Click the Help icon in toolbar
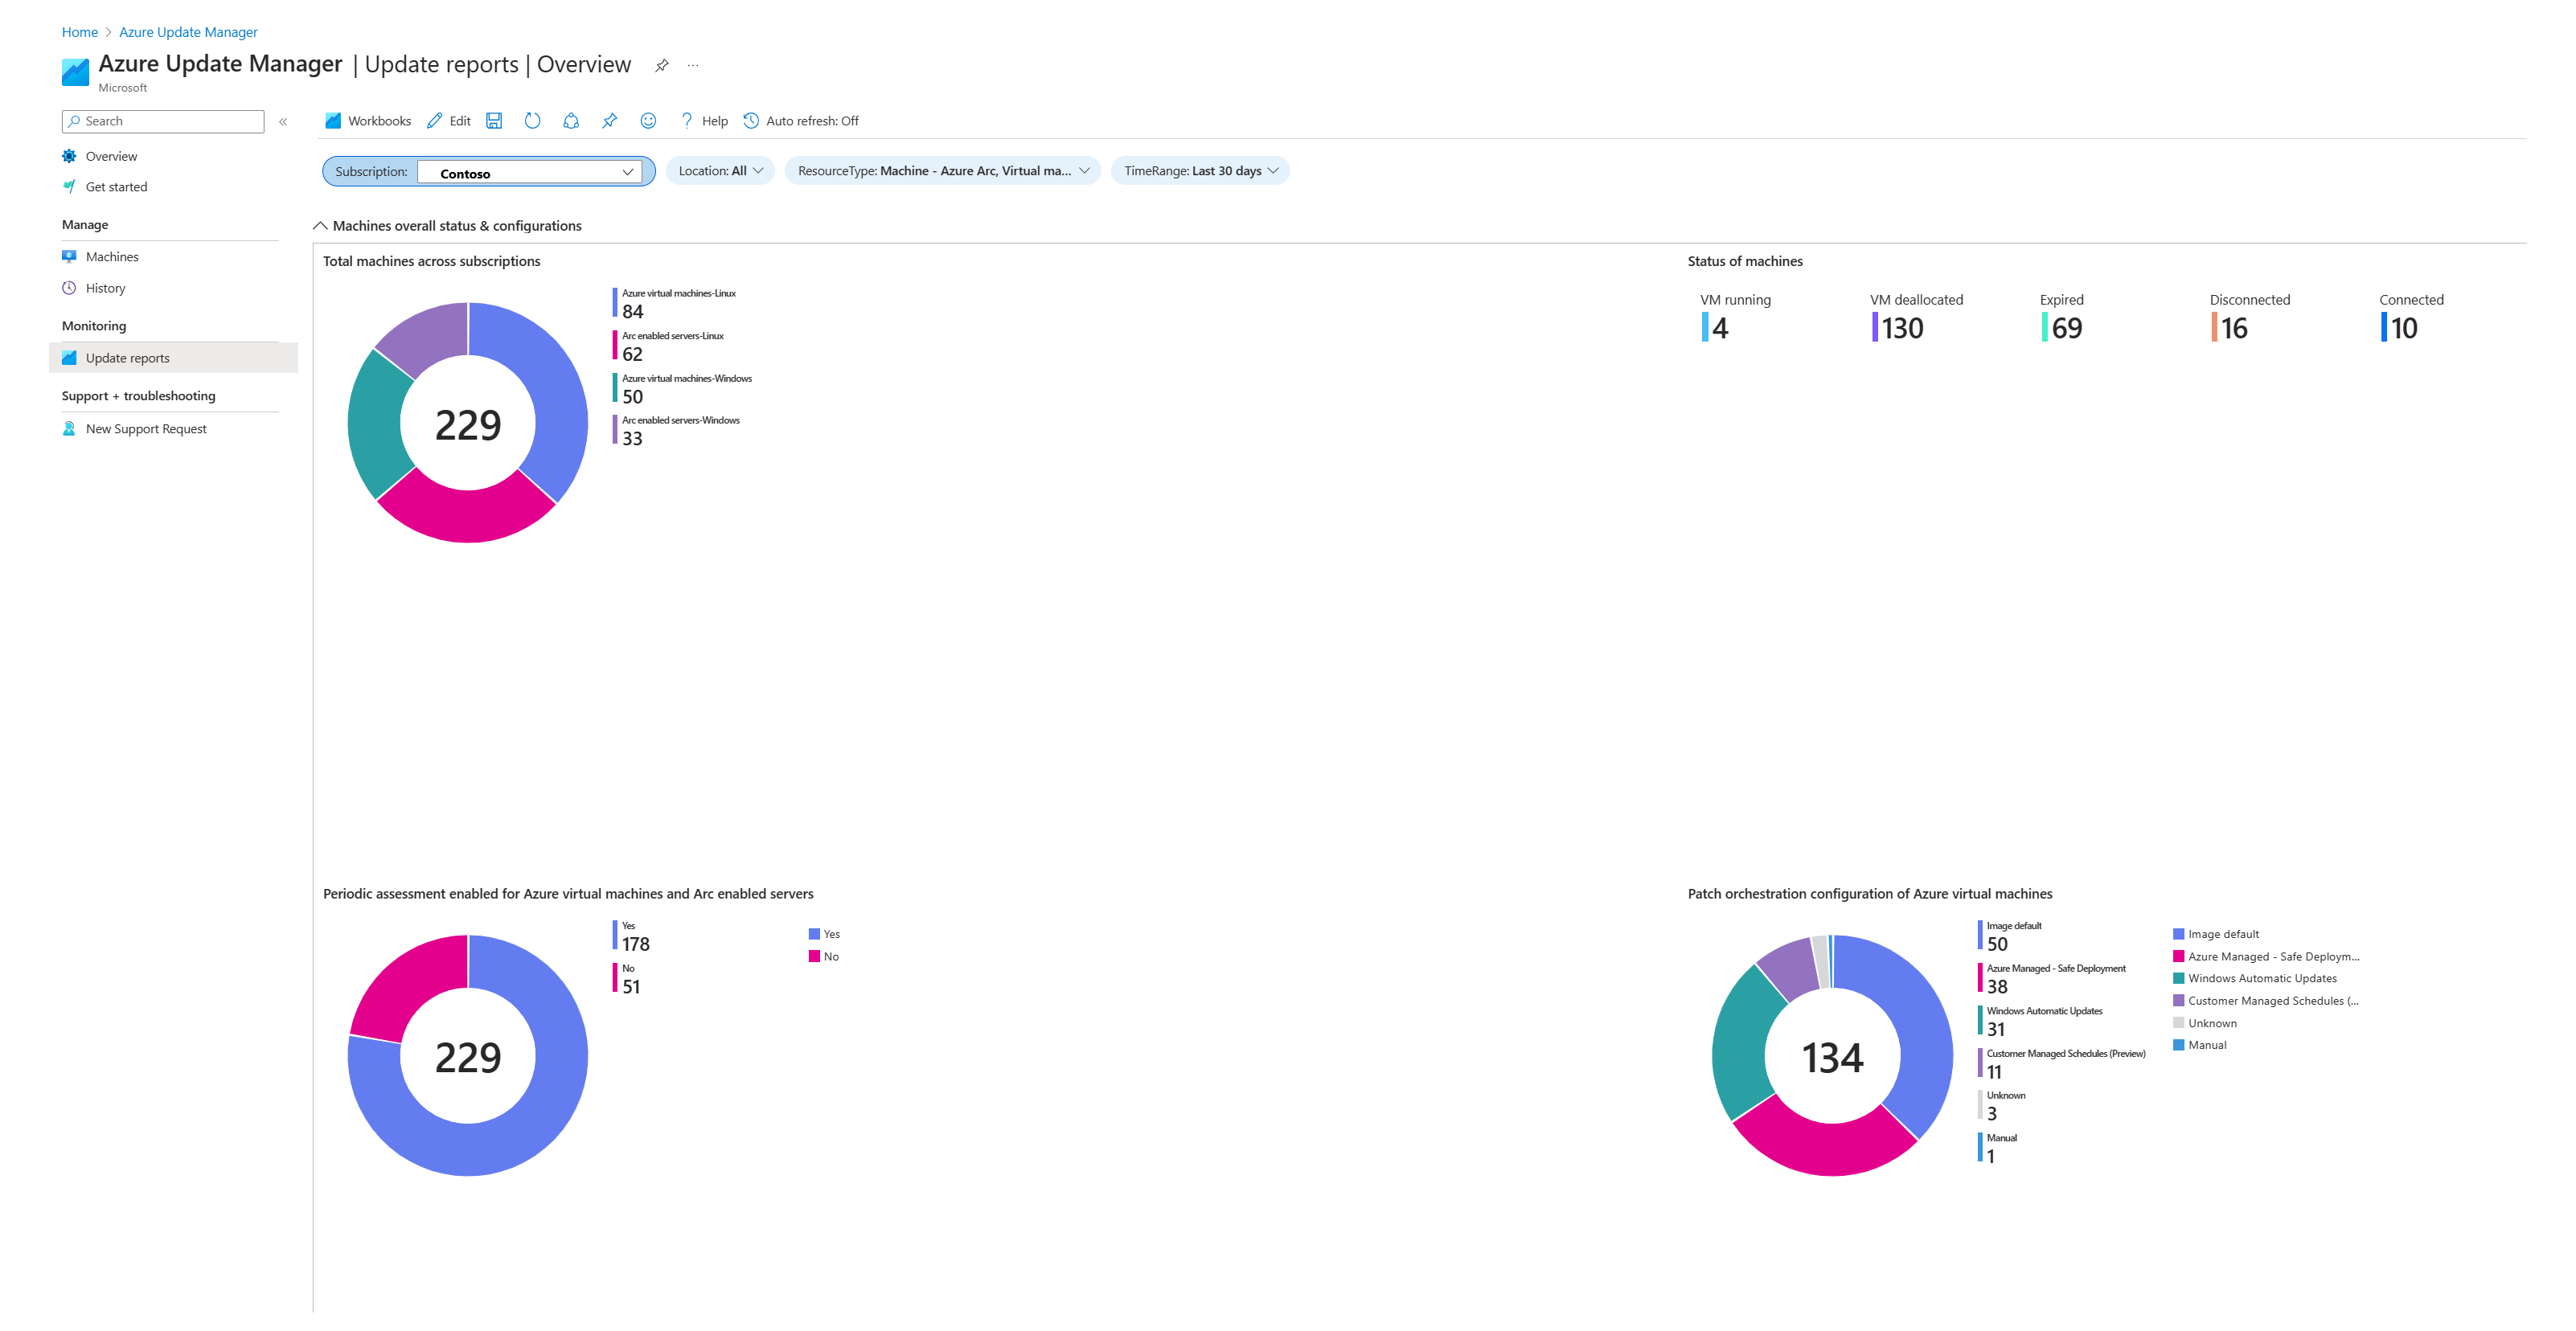Screen dimensions: 2576x1331 686,121
